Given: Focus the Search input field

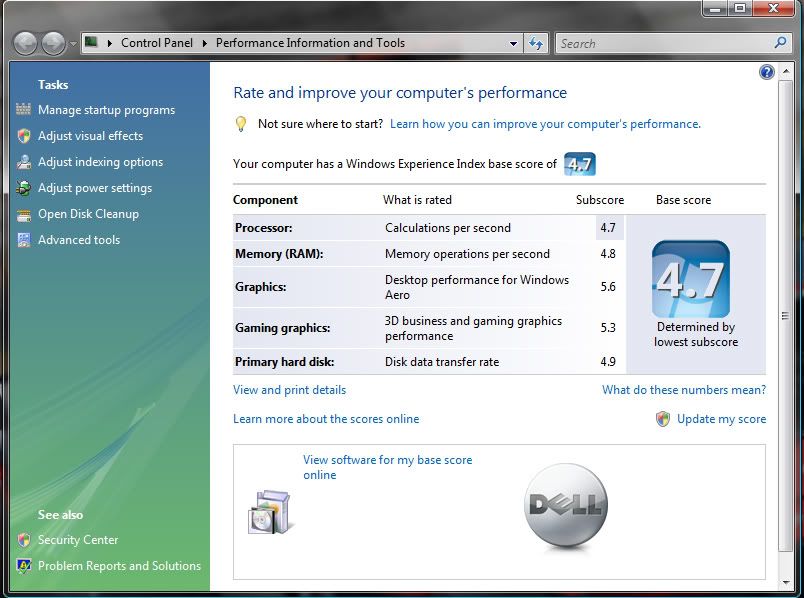Looking at the screenshot, I should 665,44.
